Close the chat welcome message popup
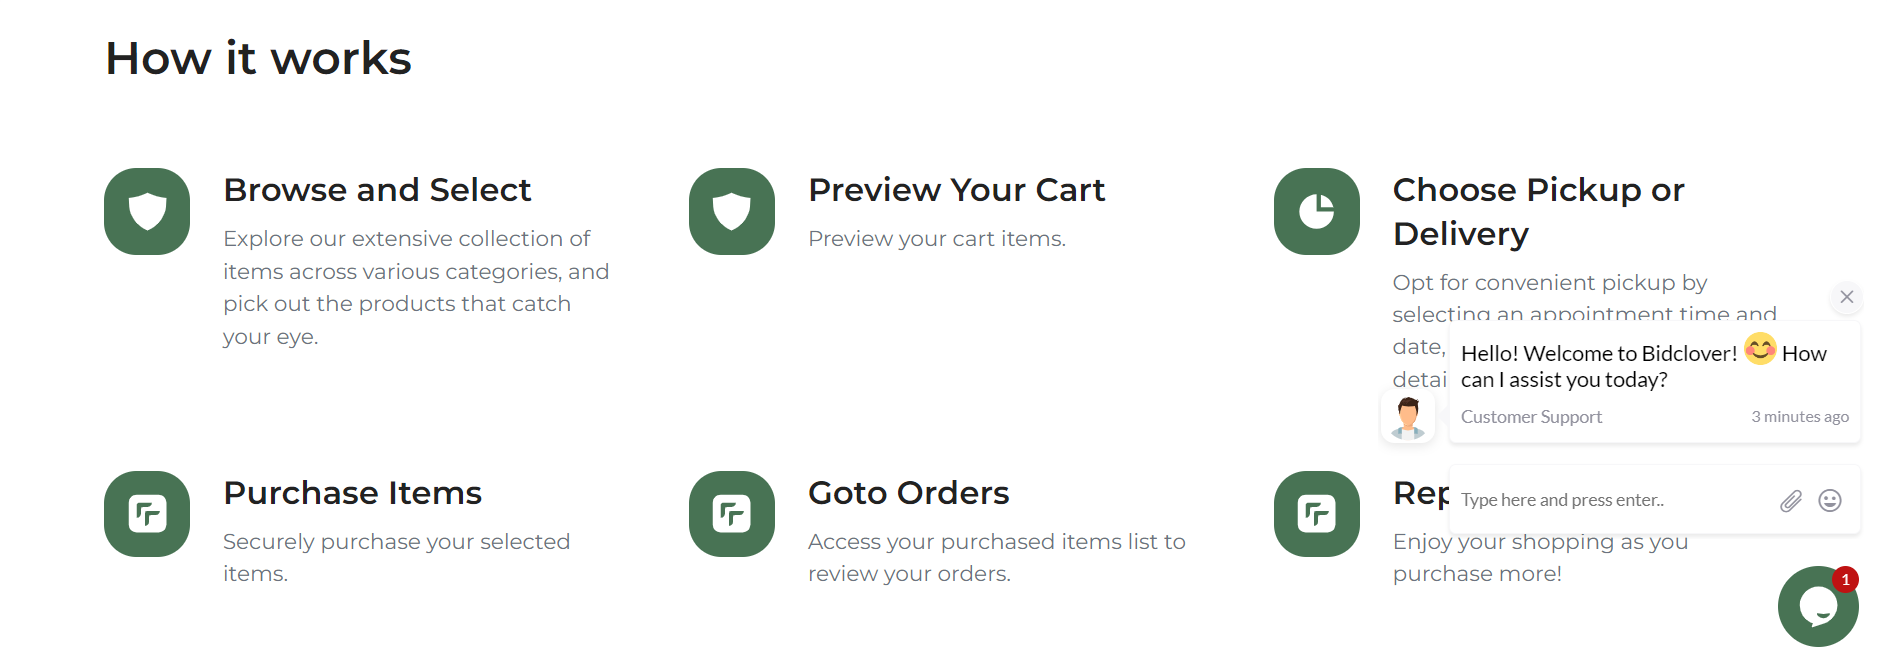The height and width of the screenshot is (666, 1887). click(1846, 297)
